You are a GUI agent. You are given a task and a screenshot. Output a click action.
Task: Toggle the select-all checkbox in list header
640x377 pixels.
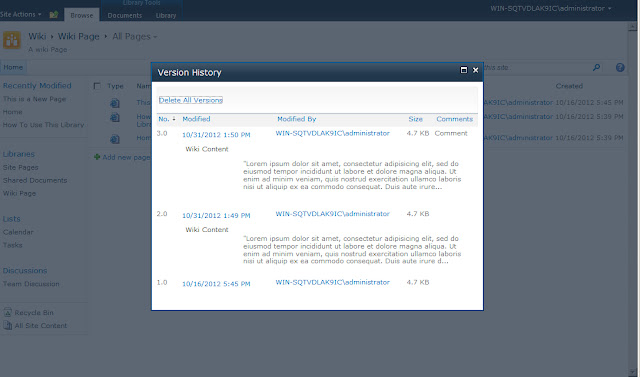click(97, 86)
